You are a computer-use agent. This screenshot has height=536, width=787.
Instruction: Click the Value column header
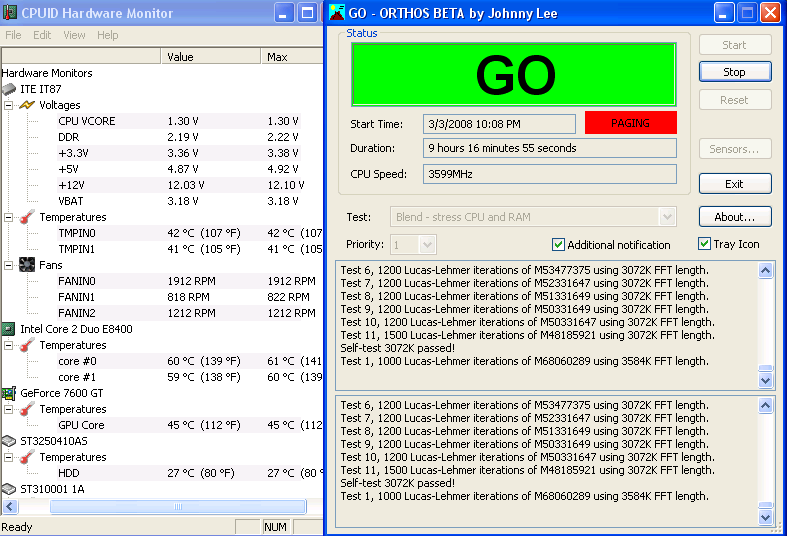211,57
